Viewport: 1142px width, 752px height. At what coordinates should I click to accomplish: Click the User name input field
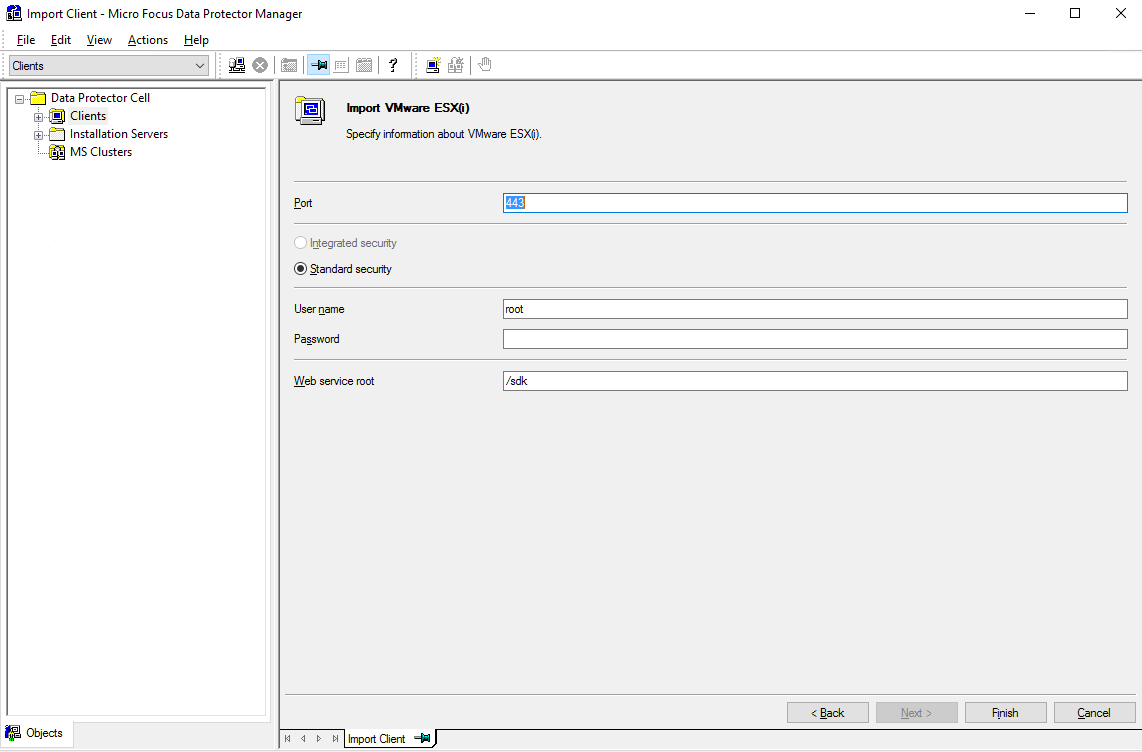[x=815, y=309]
